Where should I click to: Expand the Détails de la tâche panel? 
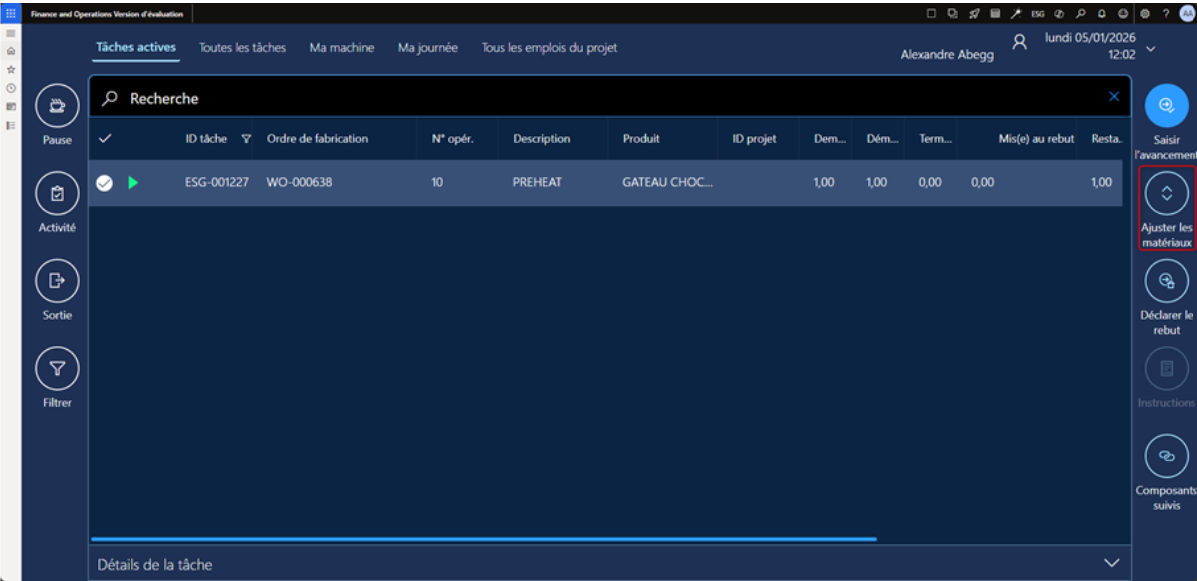1111,563
